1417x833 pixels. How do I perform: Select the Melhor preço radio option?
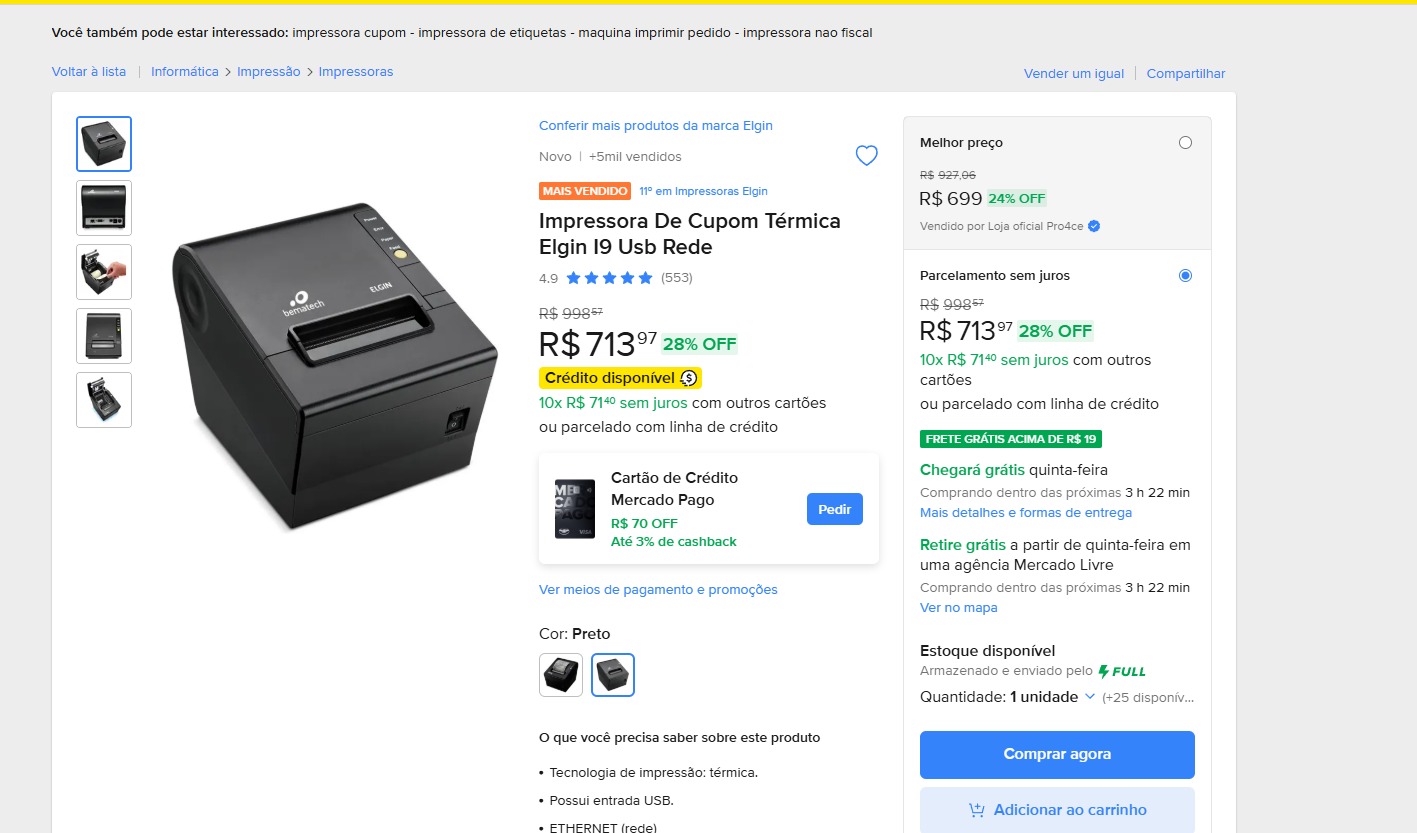1185,143
